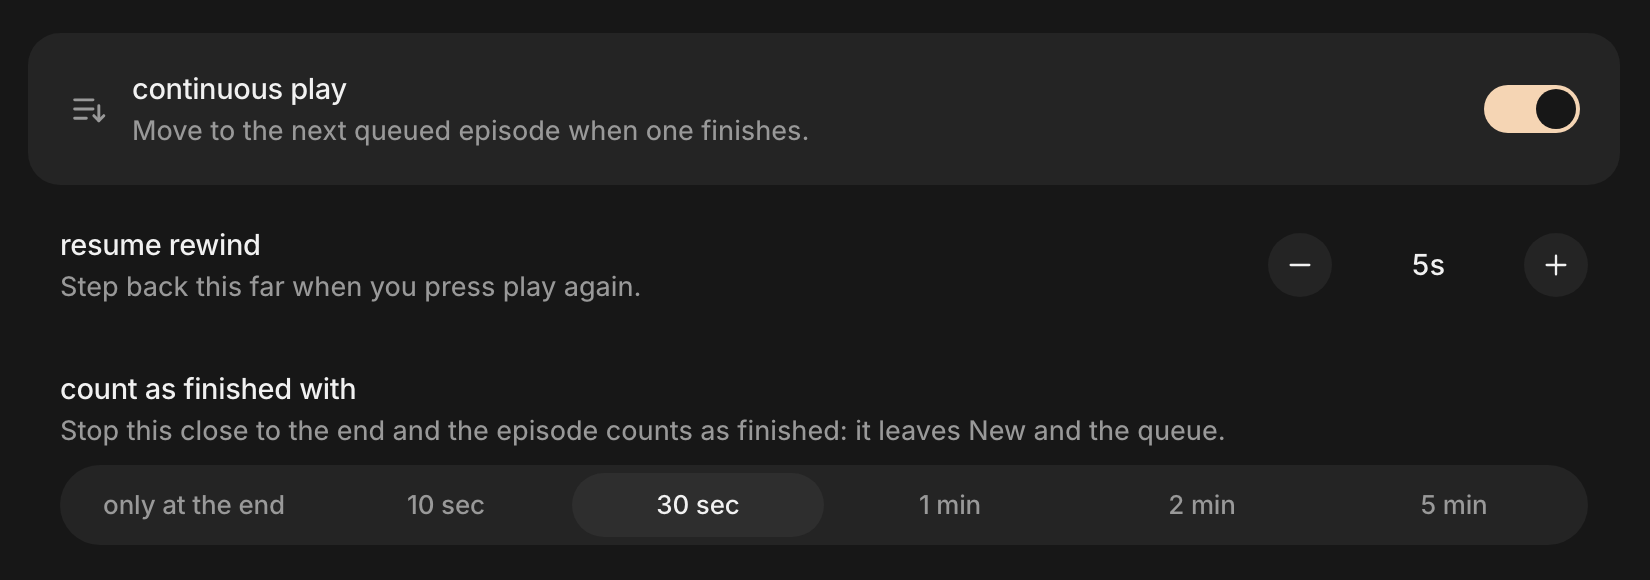Viewport: 1650px width, 580px height.
Task: Click the dark knob of the continuous play switch
Action: click(1555, 109)
